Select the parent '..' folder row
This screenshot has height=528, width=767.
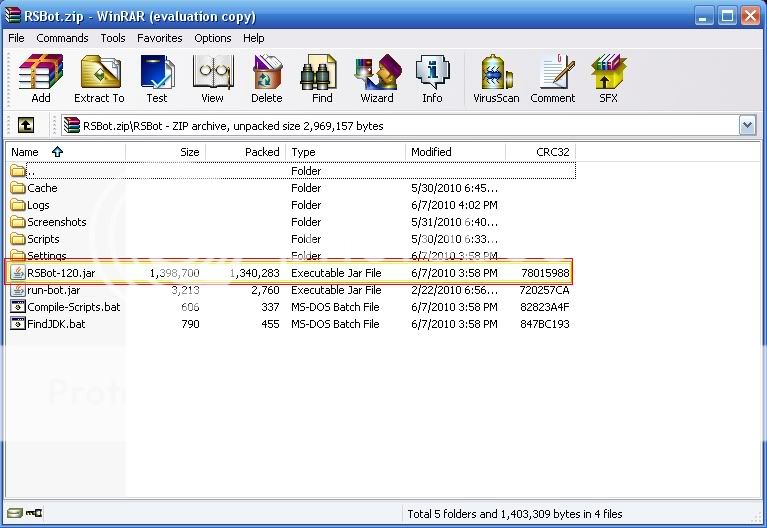click(x=292, y=171)
